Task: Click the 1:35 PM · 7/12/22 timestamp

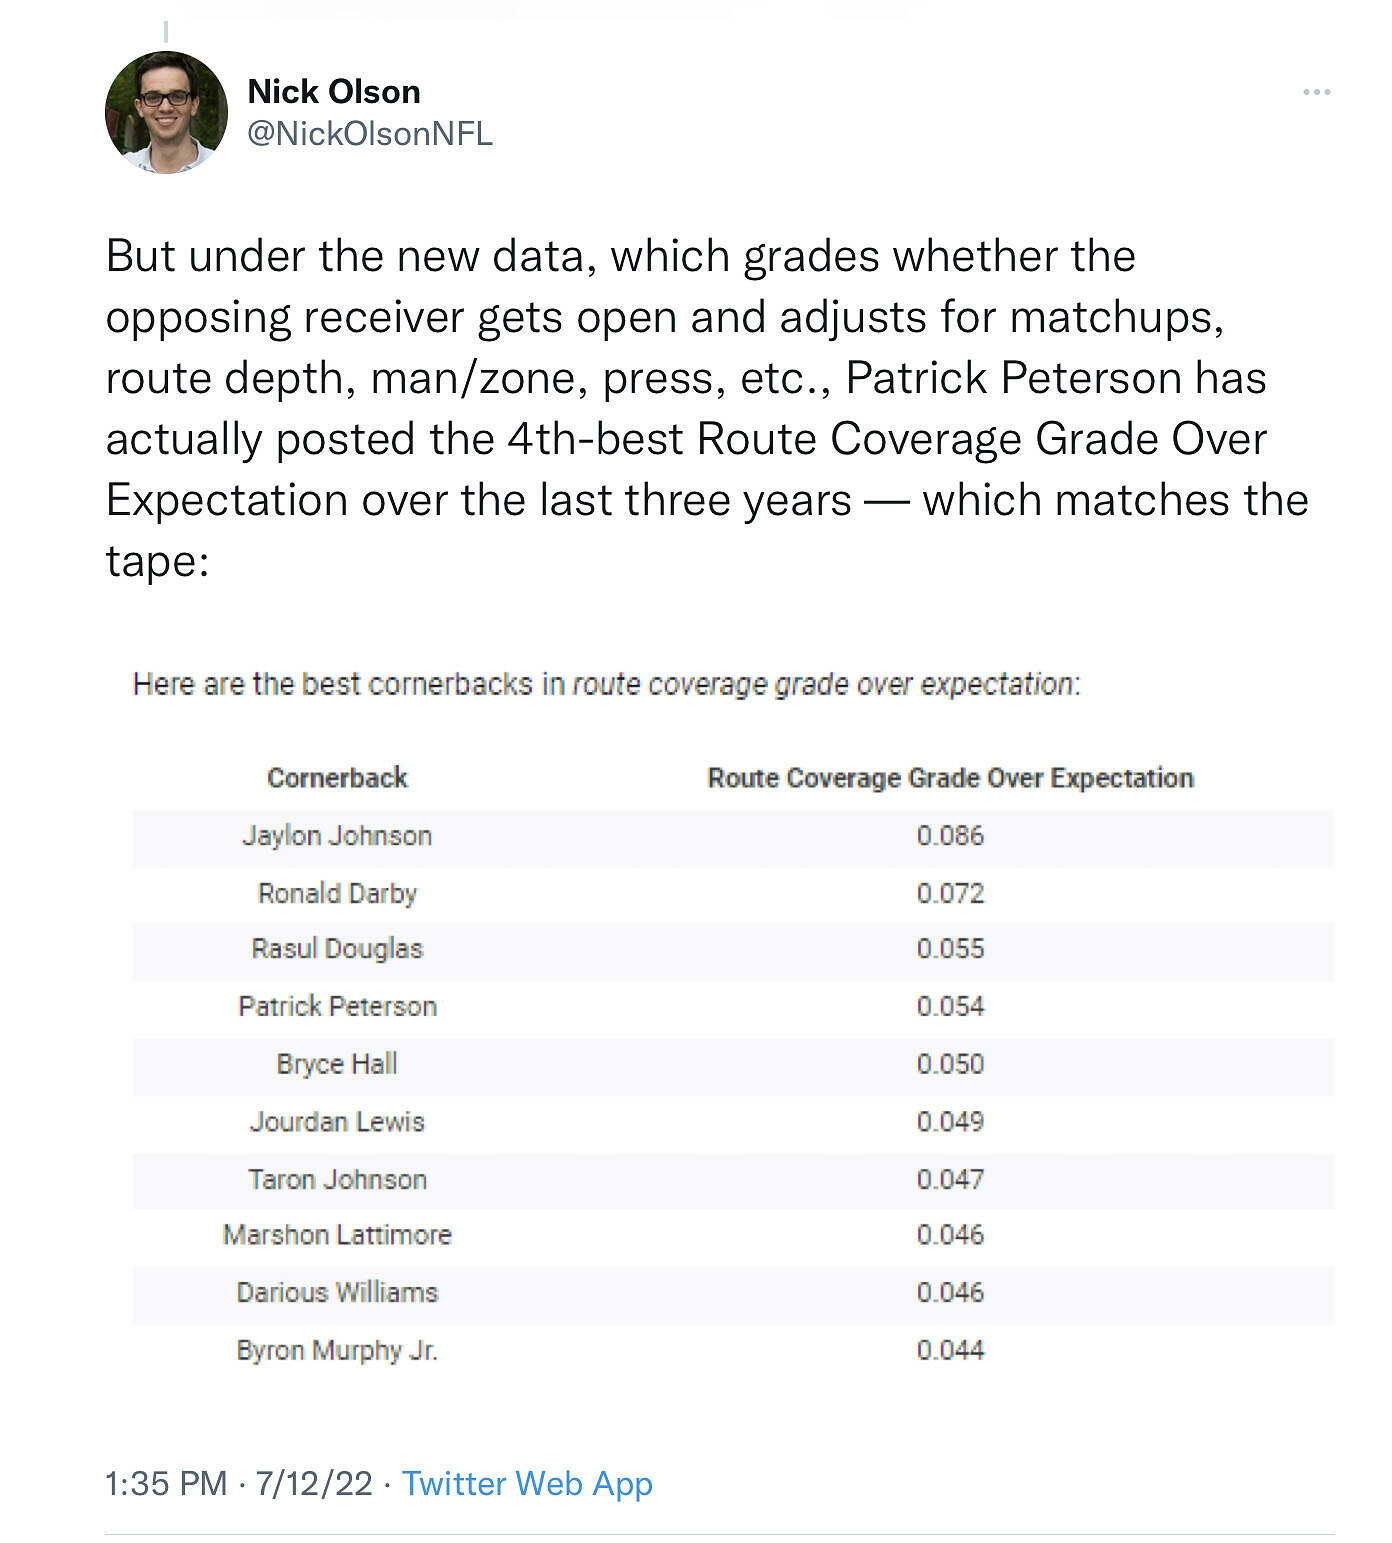Action: [238, 1483]
